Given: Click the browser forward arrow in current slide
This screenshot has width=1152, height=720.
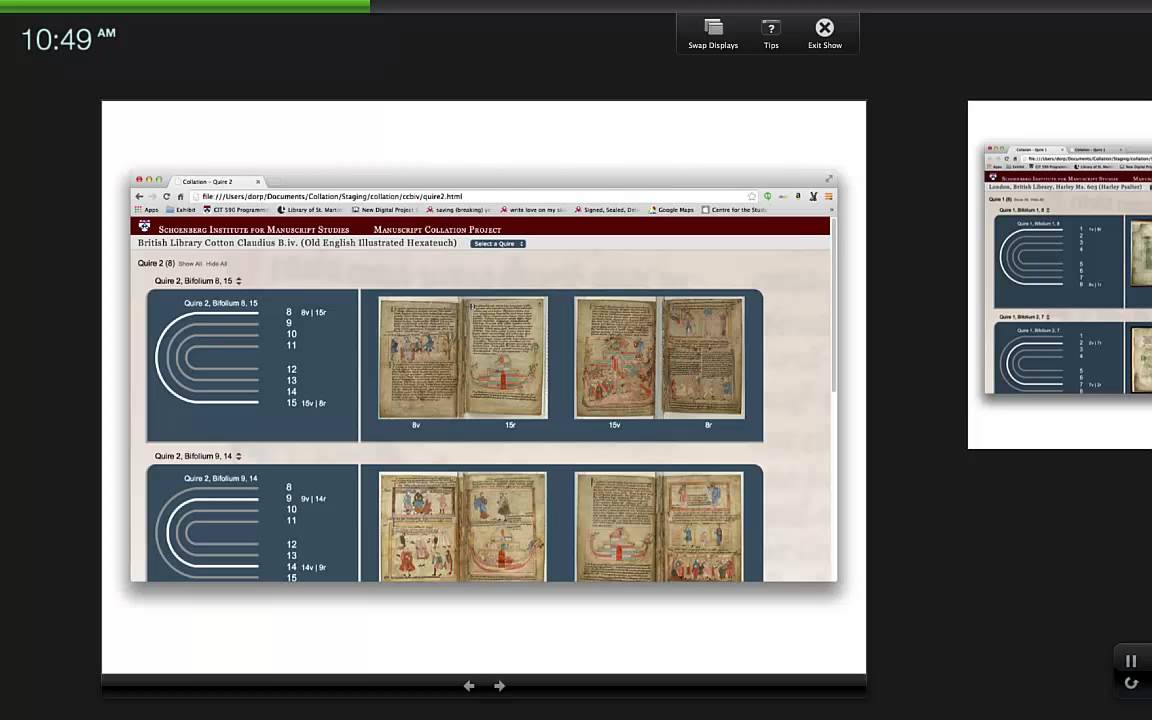Looking at the screenshot, I should tap(152, 196).
